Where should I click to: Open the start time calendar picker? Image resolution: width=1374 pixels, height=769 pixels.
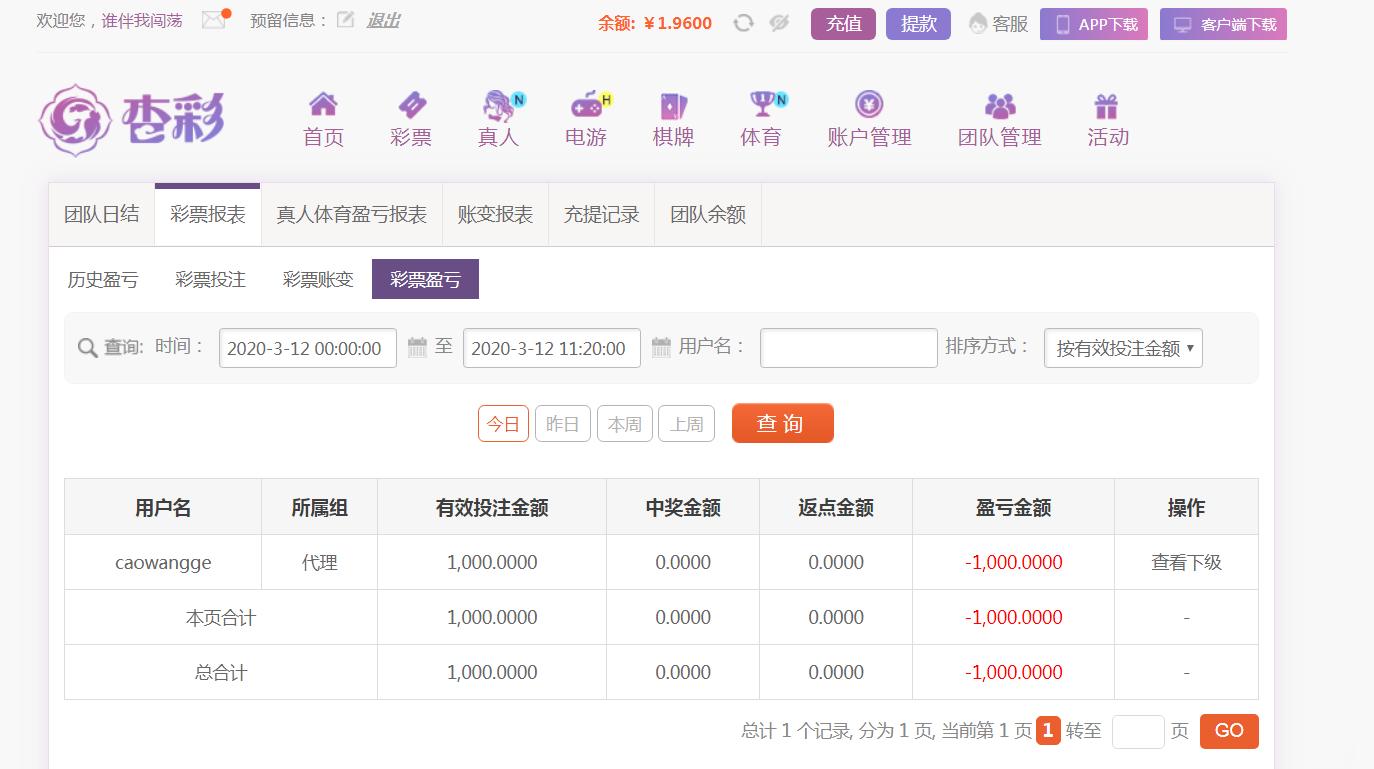(x=417, y=348)
